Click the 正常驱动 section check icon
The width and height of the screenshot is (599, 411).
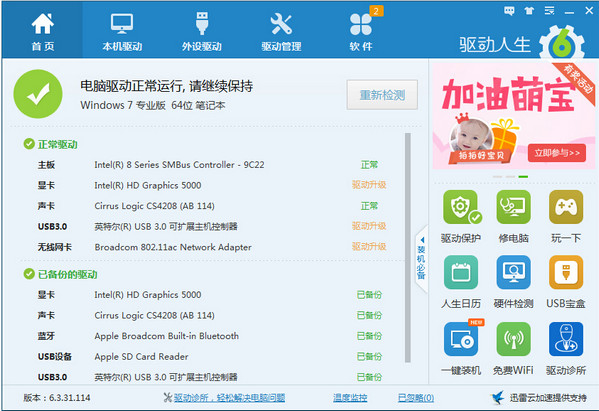(x=29, y=144)
